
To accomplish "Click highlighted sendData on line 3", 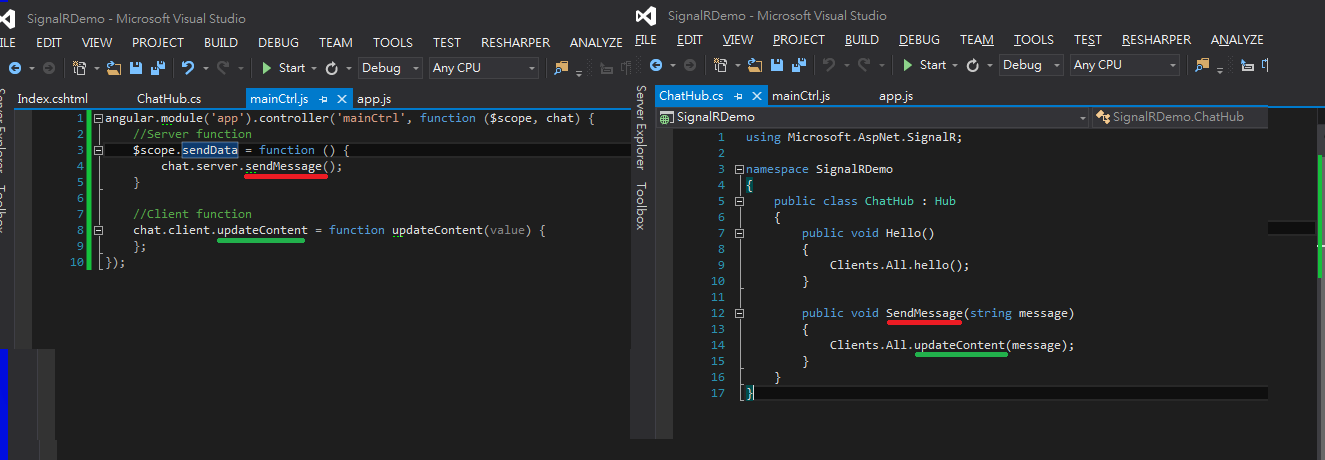I will [210, 150].
